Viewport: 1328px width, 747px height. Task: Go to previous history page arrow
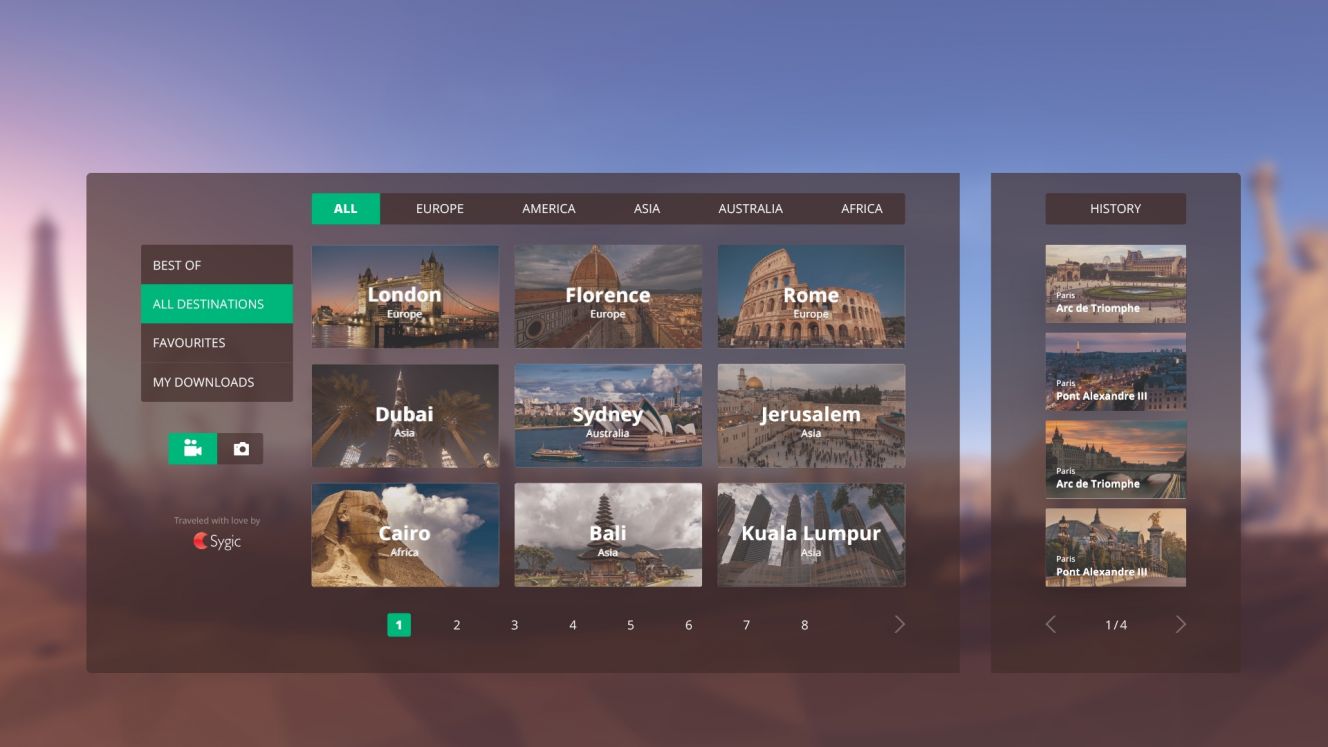point(1051,625)
